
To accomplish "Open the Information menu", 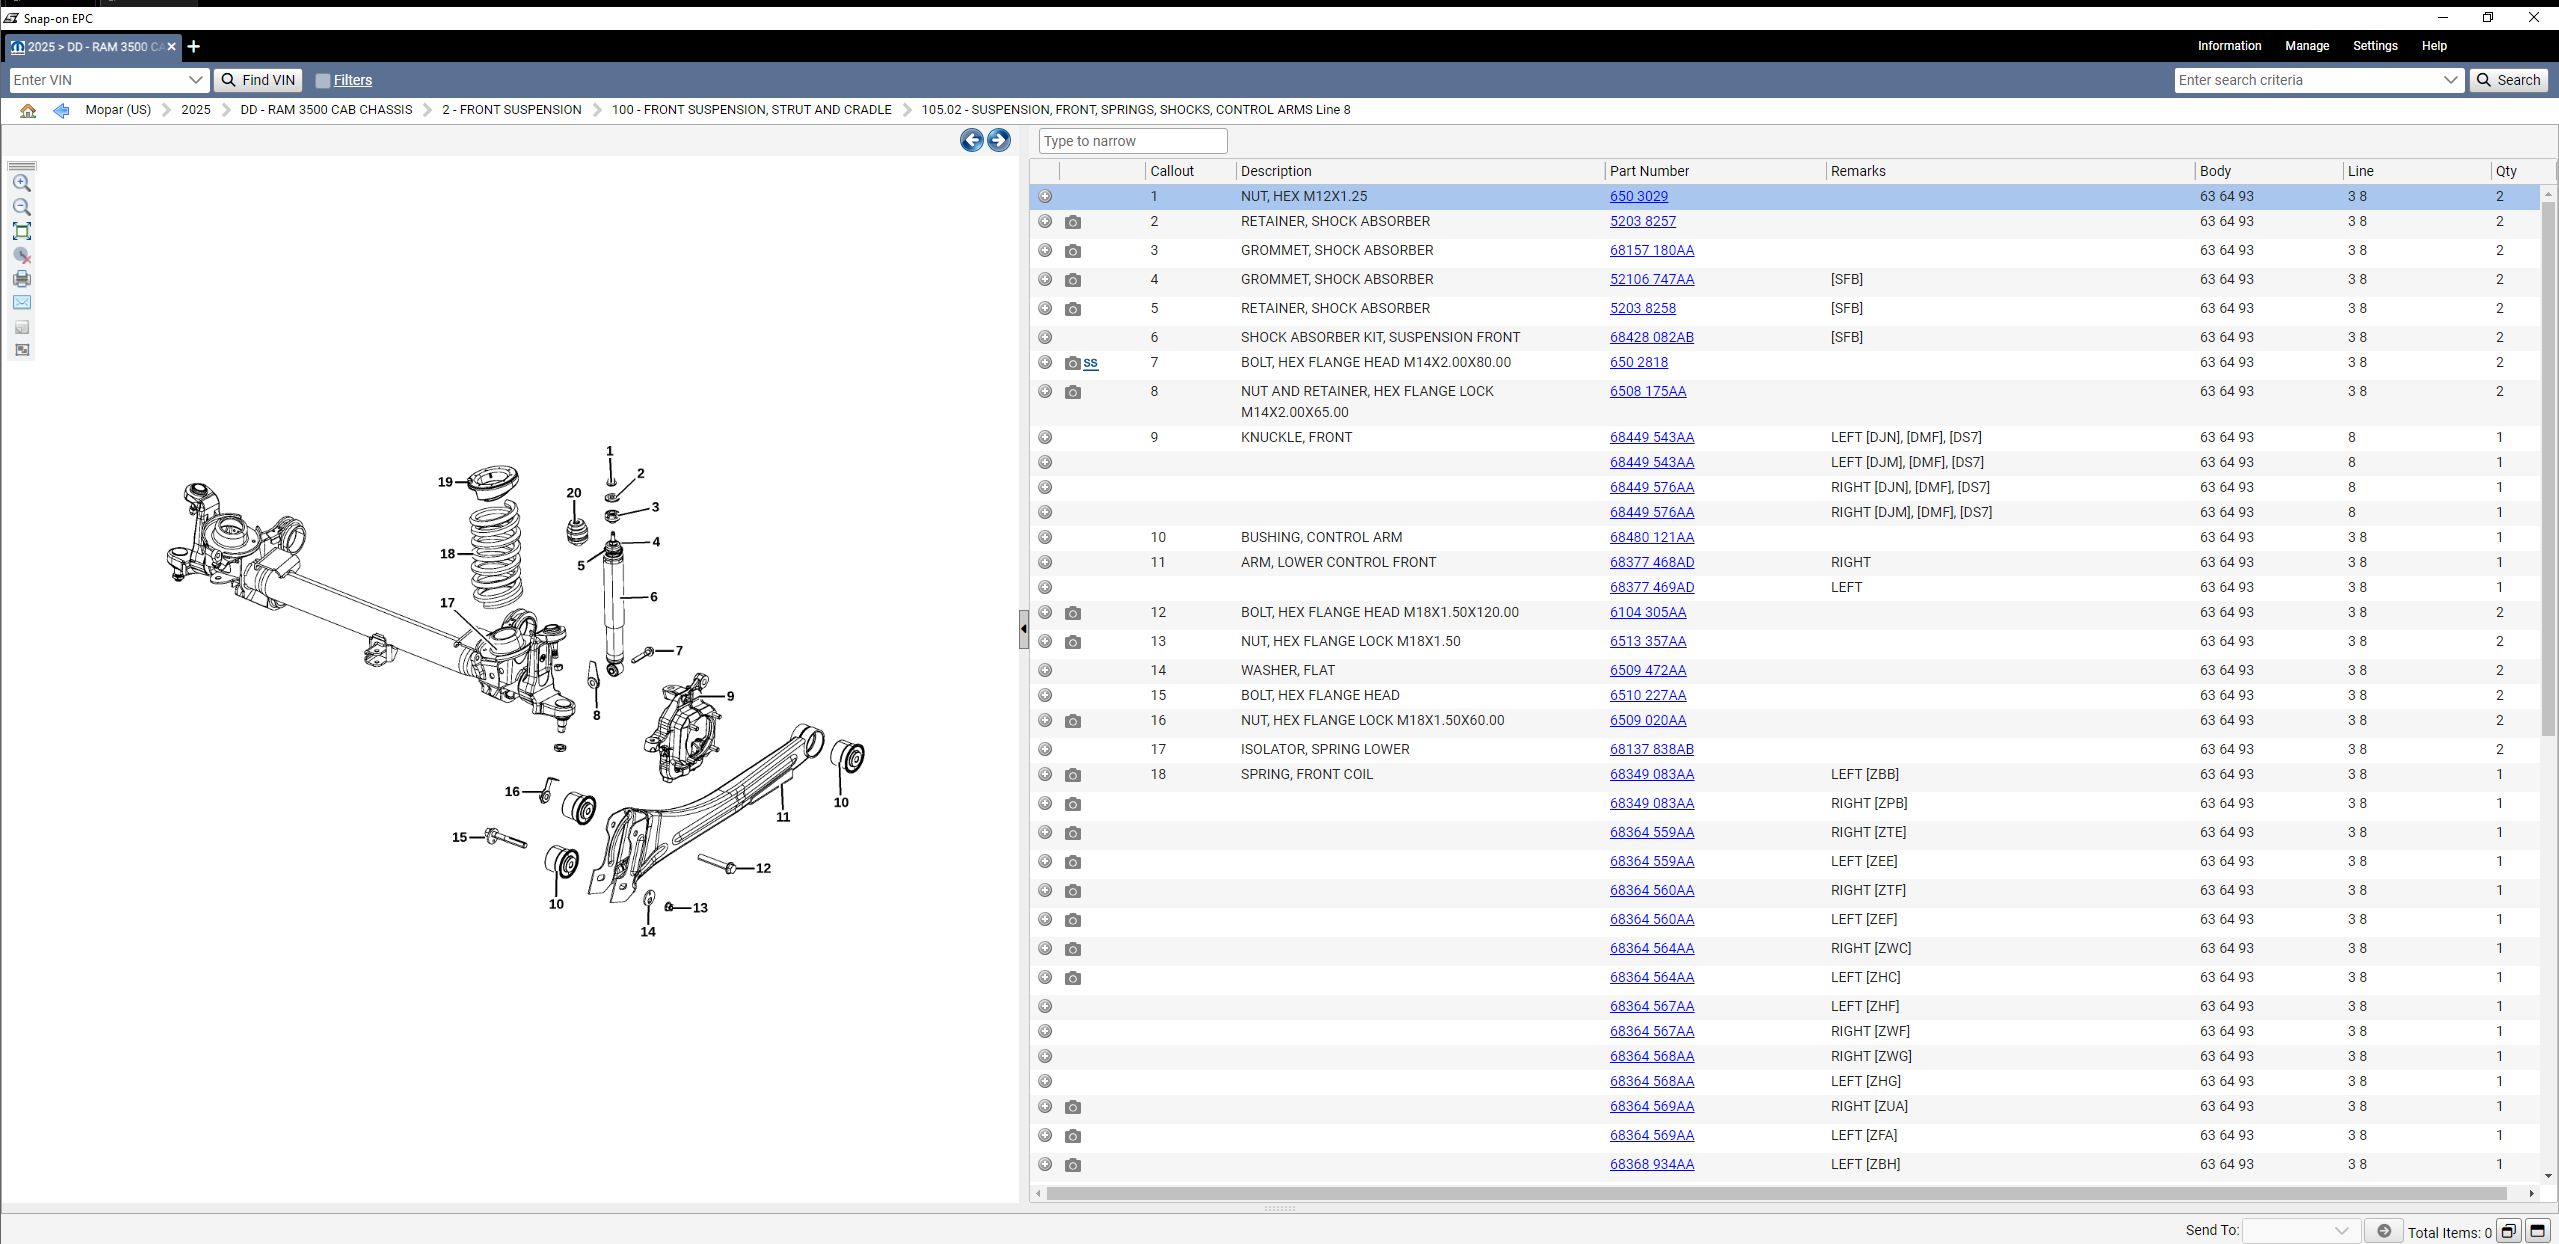I will tap(2228, 46).
